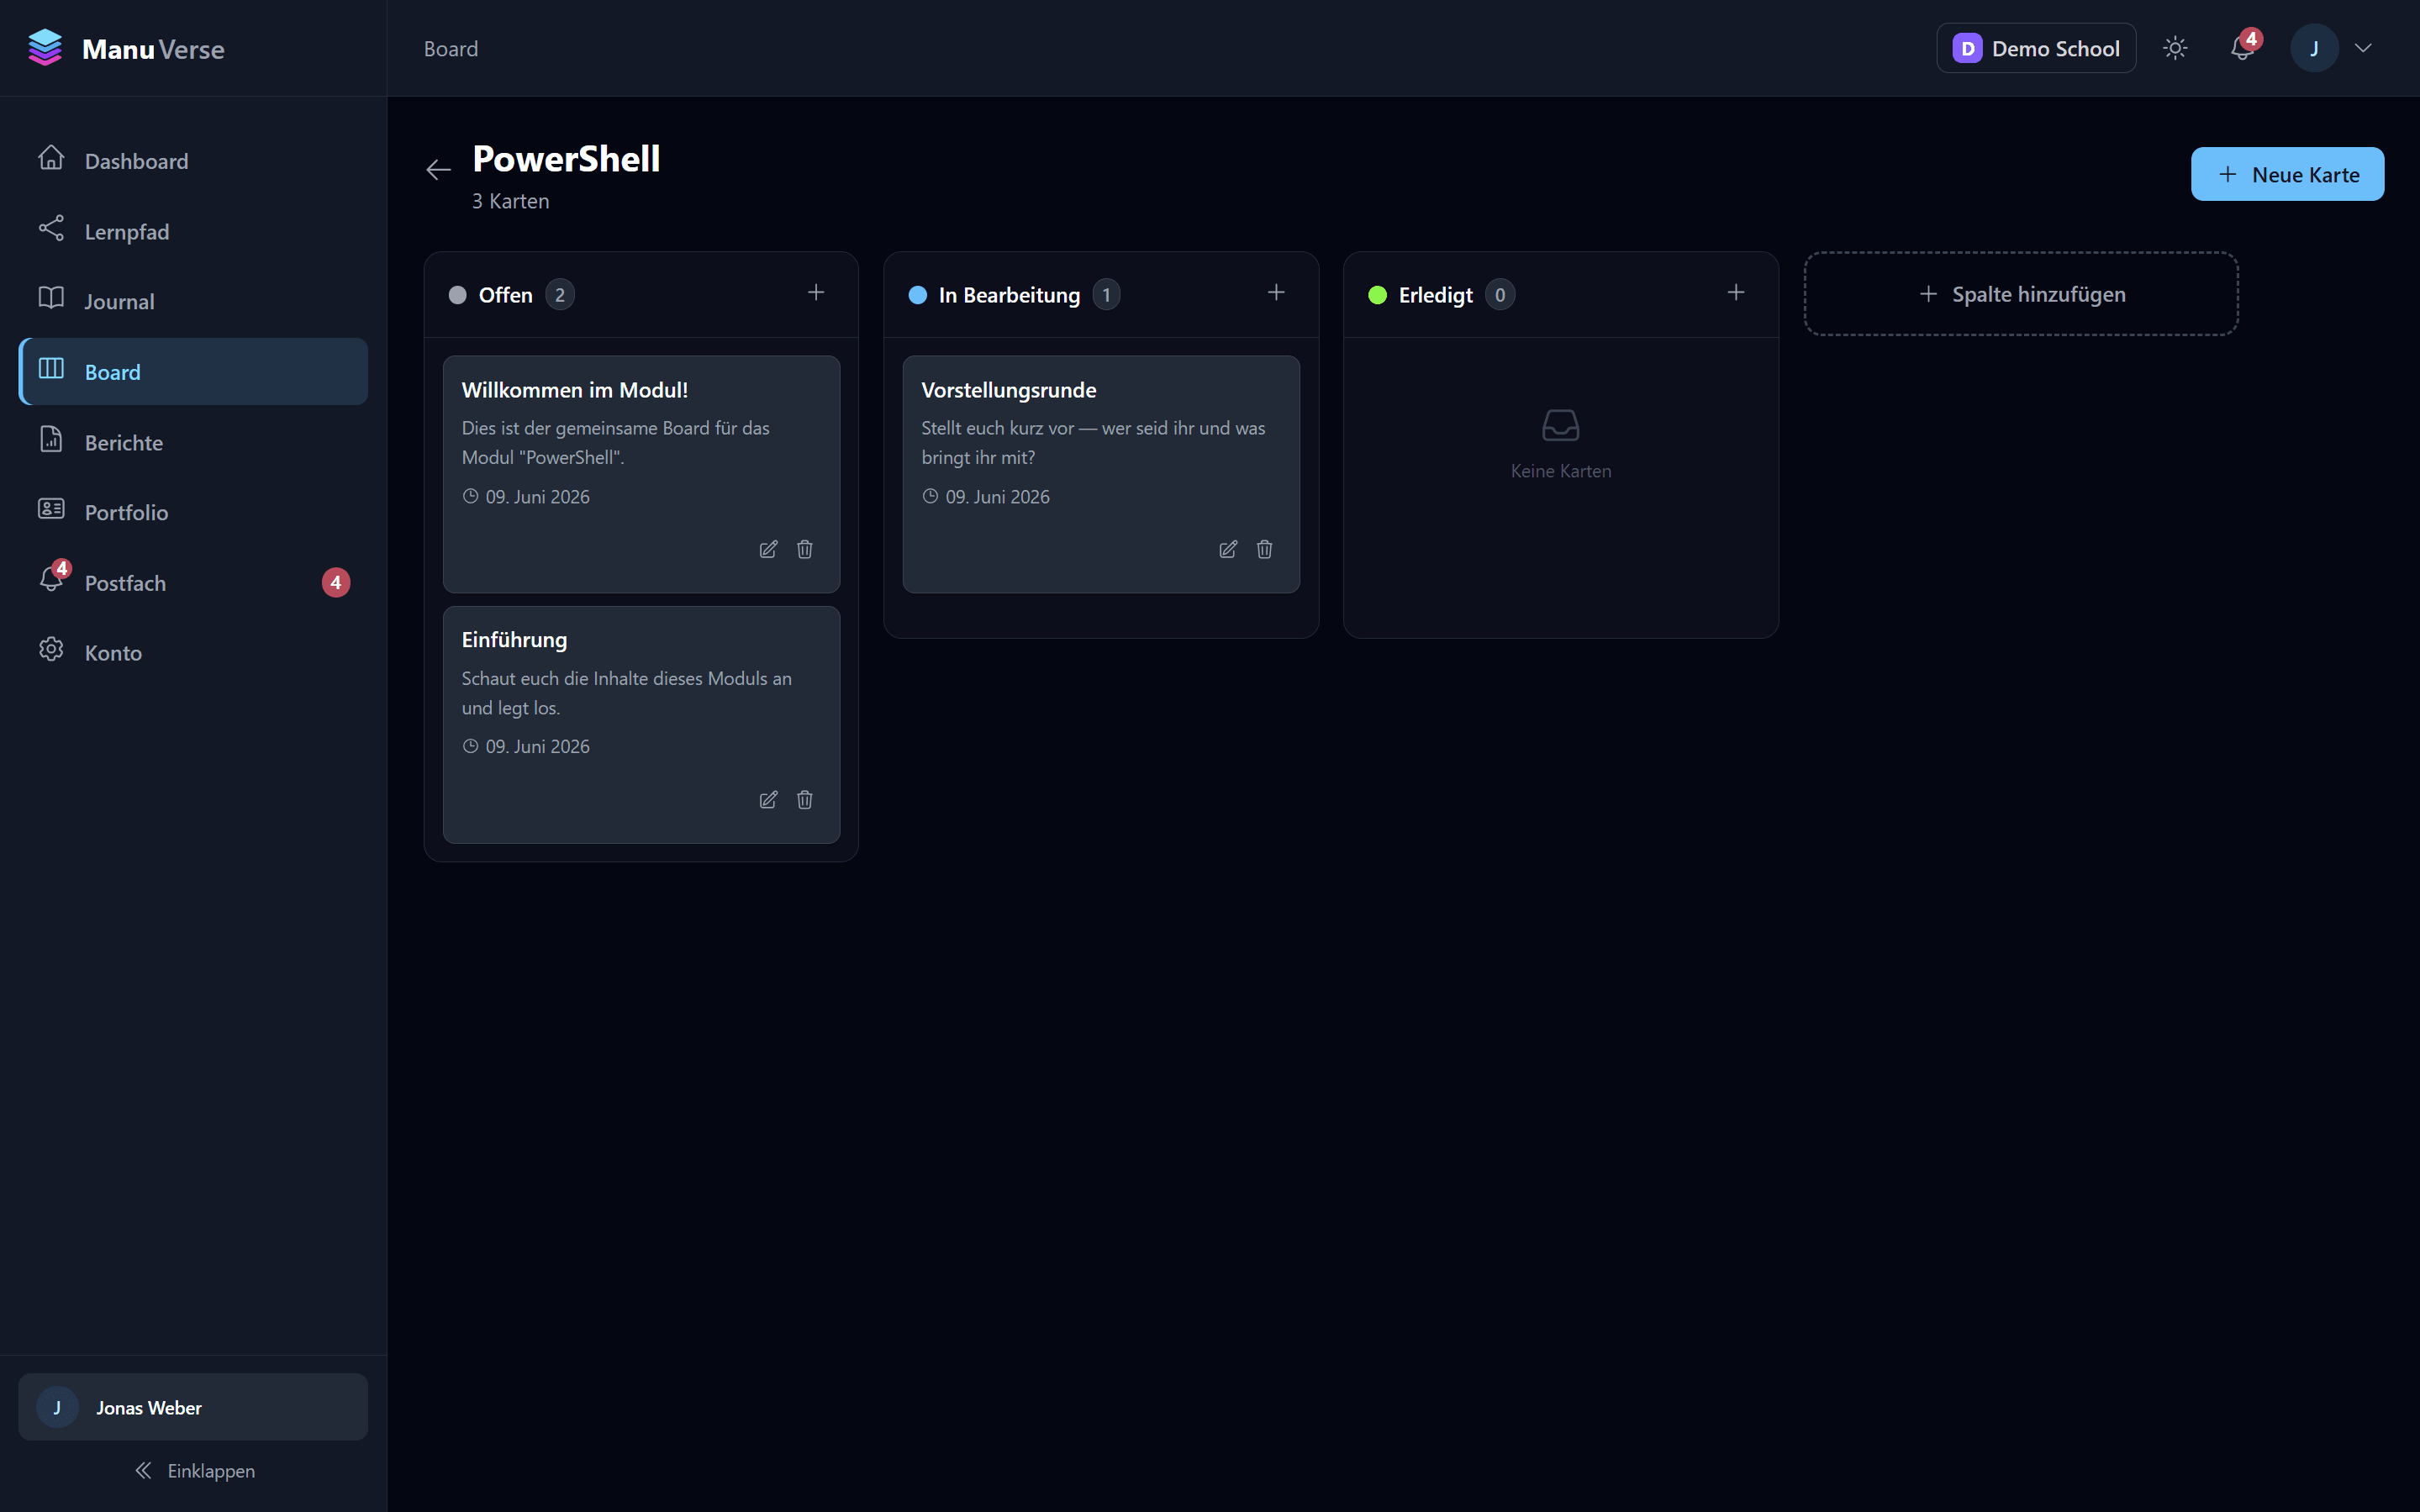Click the Einführung card title
The image size is (2420, 1512).
pos(514,640)
